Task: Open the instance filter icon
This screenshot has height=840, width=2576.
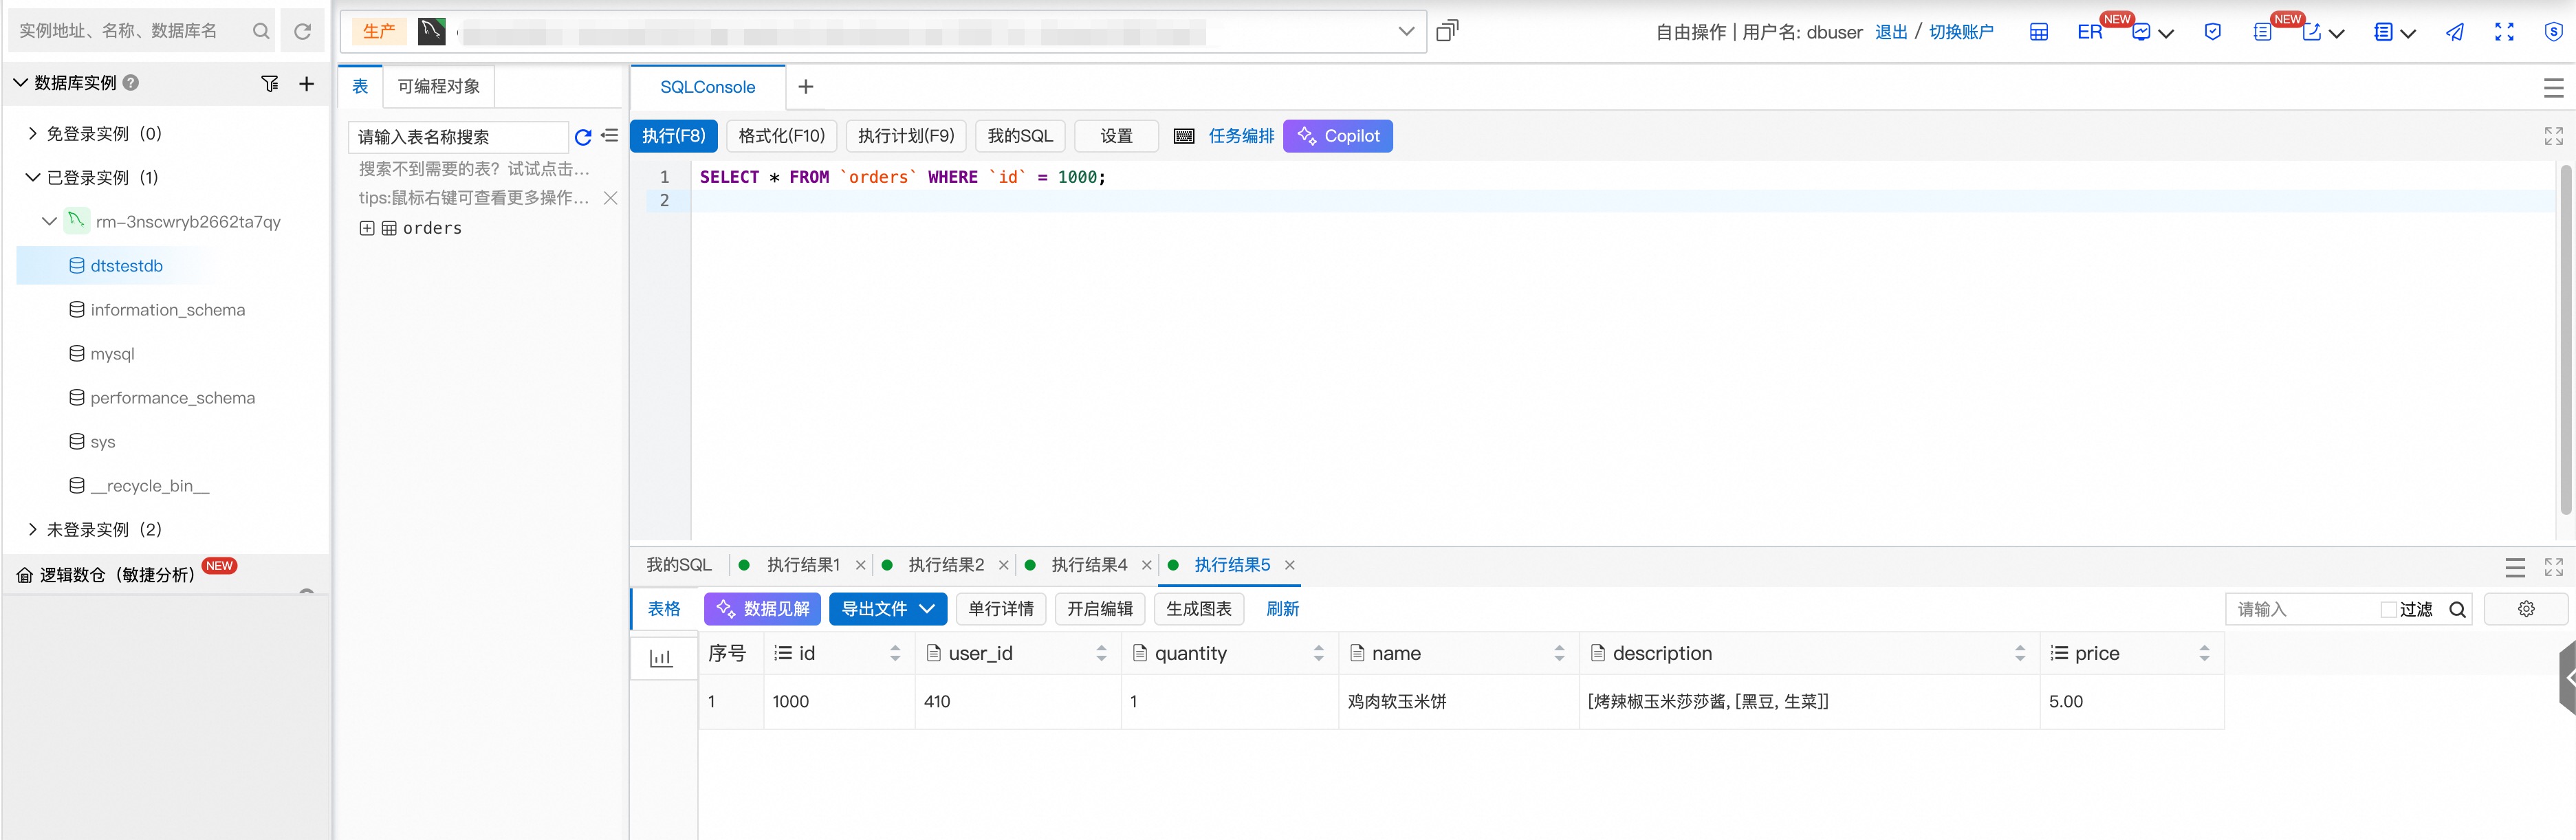Action: (x=270, y=83)
